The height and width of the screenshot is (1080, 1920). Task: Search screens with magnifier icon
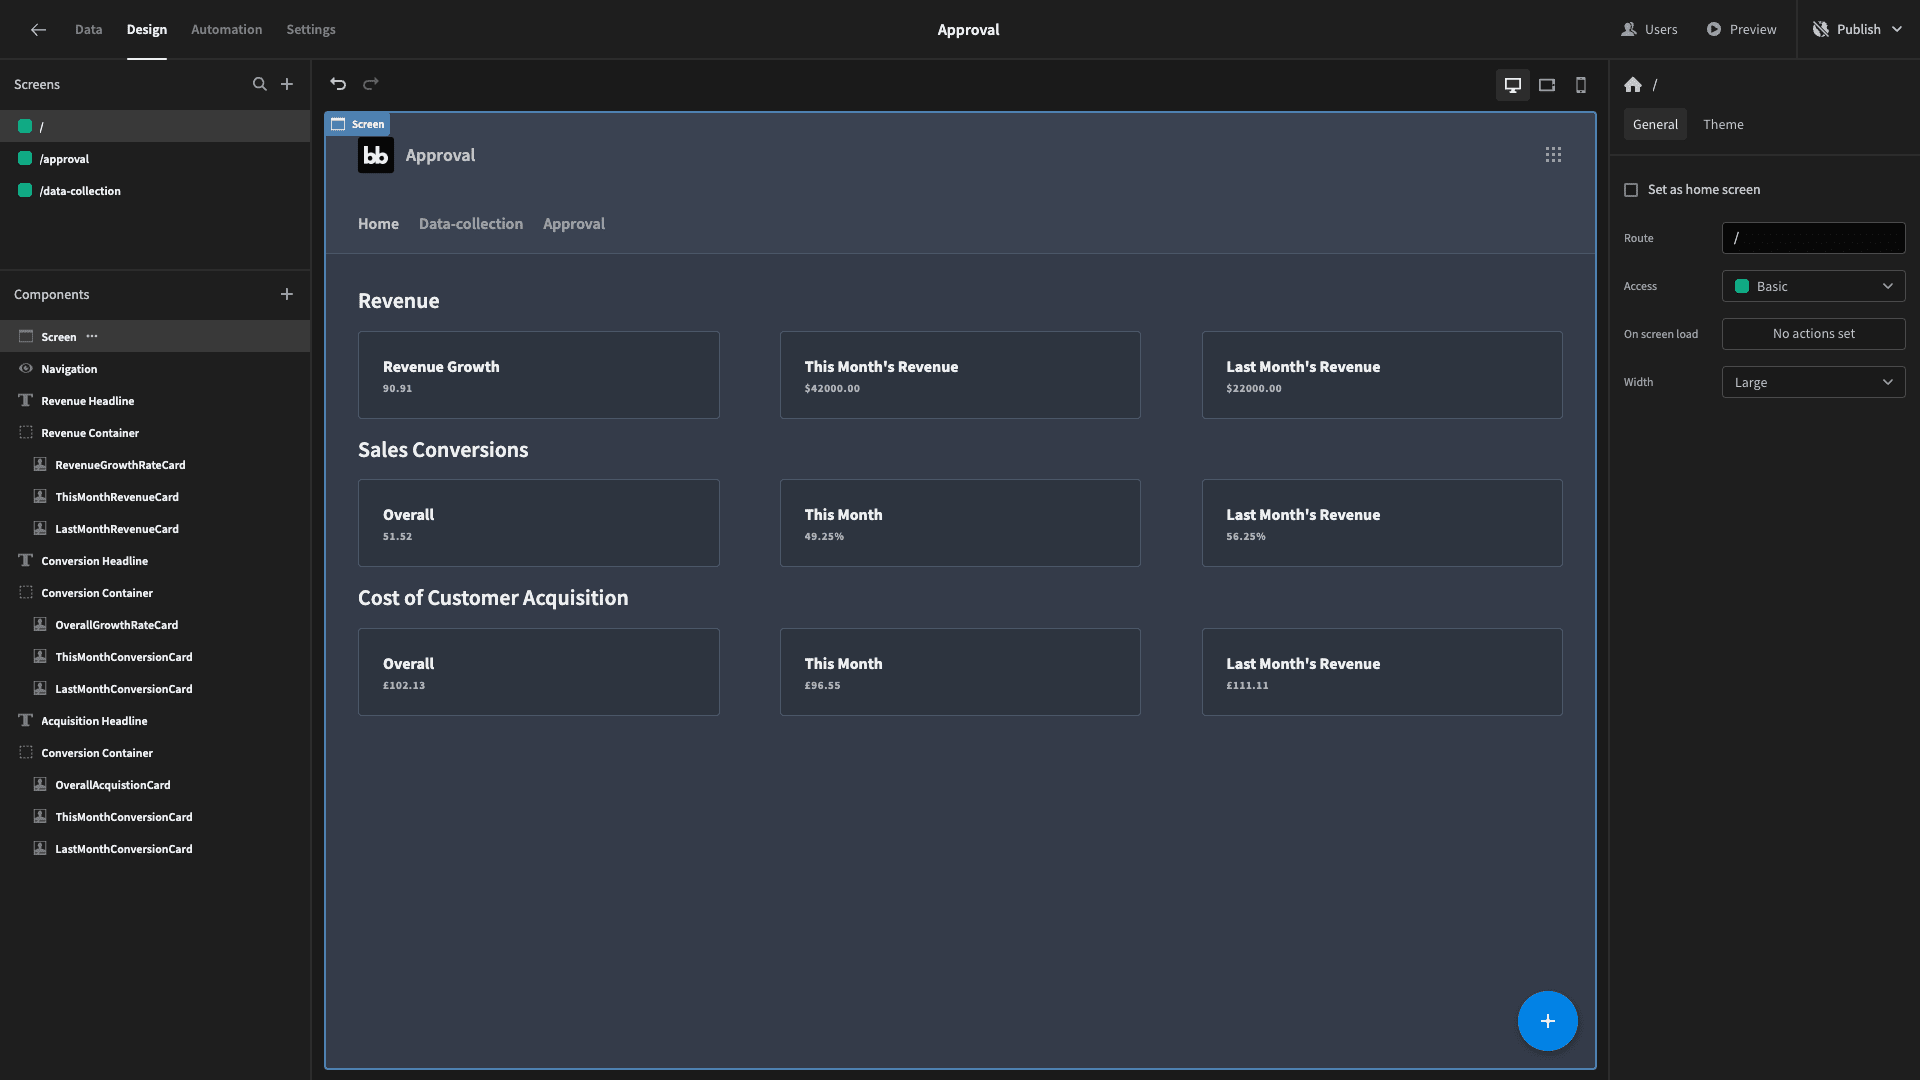[260, 84]
